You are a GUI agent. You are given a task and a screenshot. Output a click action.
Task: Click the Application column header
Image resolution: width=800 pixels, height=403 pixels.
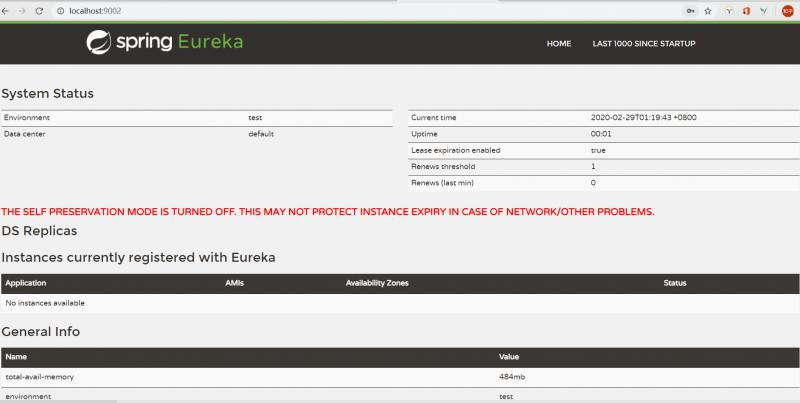[26, 283]
